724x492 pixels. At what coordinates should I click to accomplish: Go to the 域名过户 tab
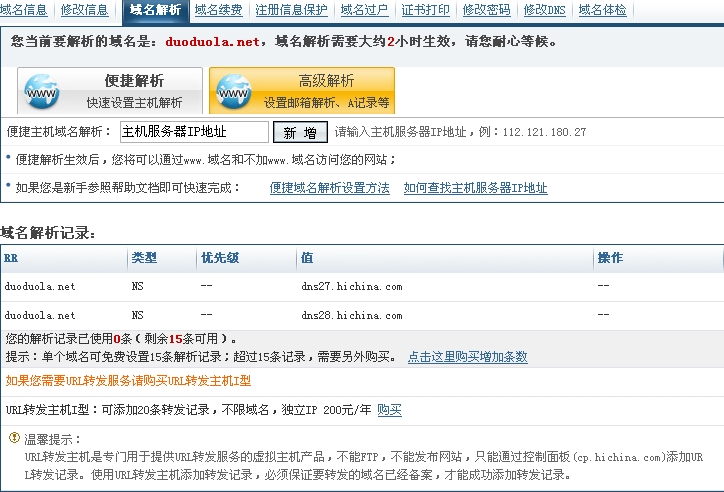(363, 10)
